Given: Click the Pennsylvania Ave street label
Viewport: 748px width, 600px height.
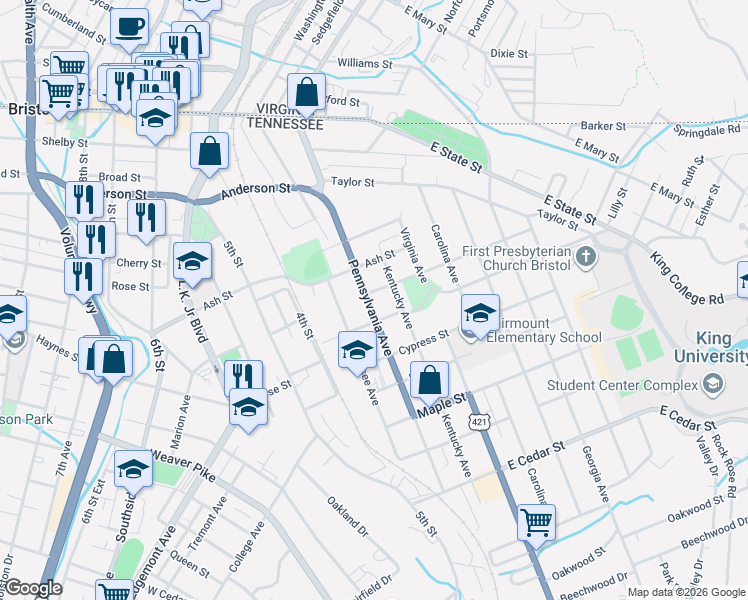Looking at the screenshot, I should [x=370, y=308].
